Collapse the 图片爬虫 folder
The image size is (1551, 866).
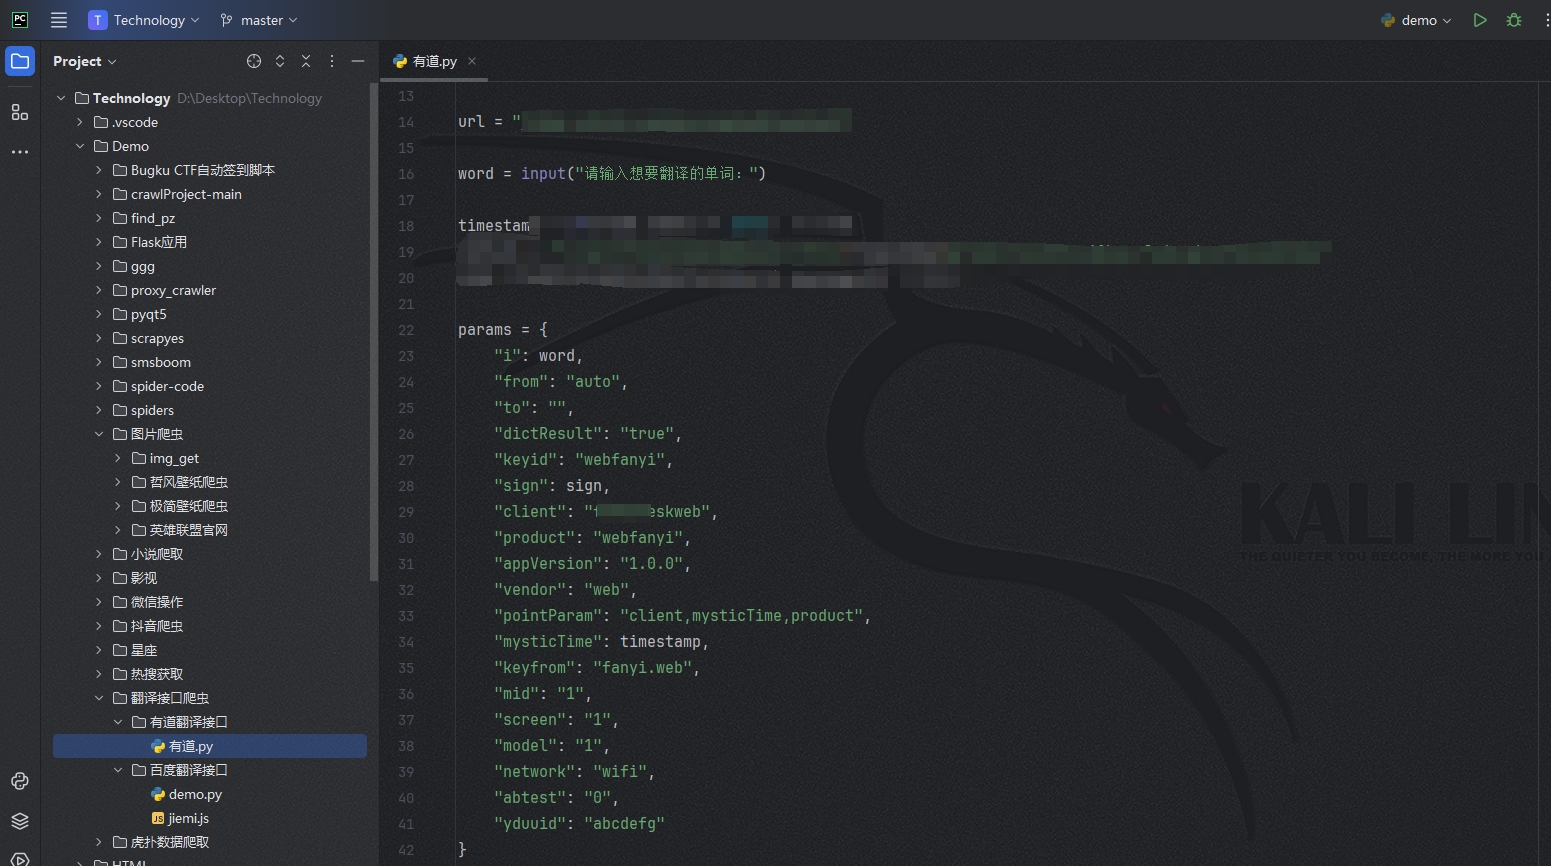tap(99, 434)
